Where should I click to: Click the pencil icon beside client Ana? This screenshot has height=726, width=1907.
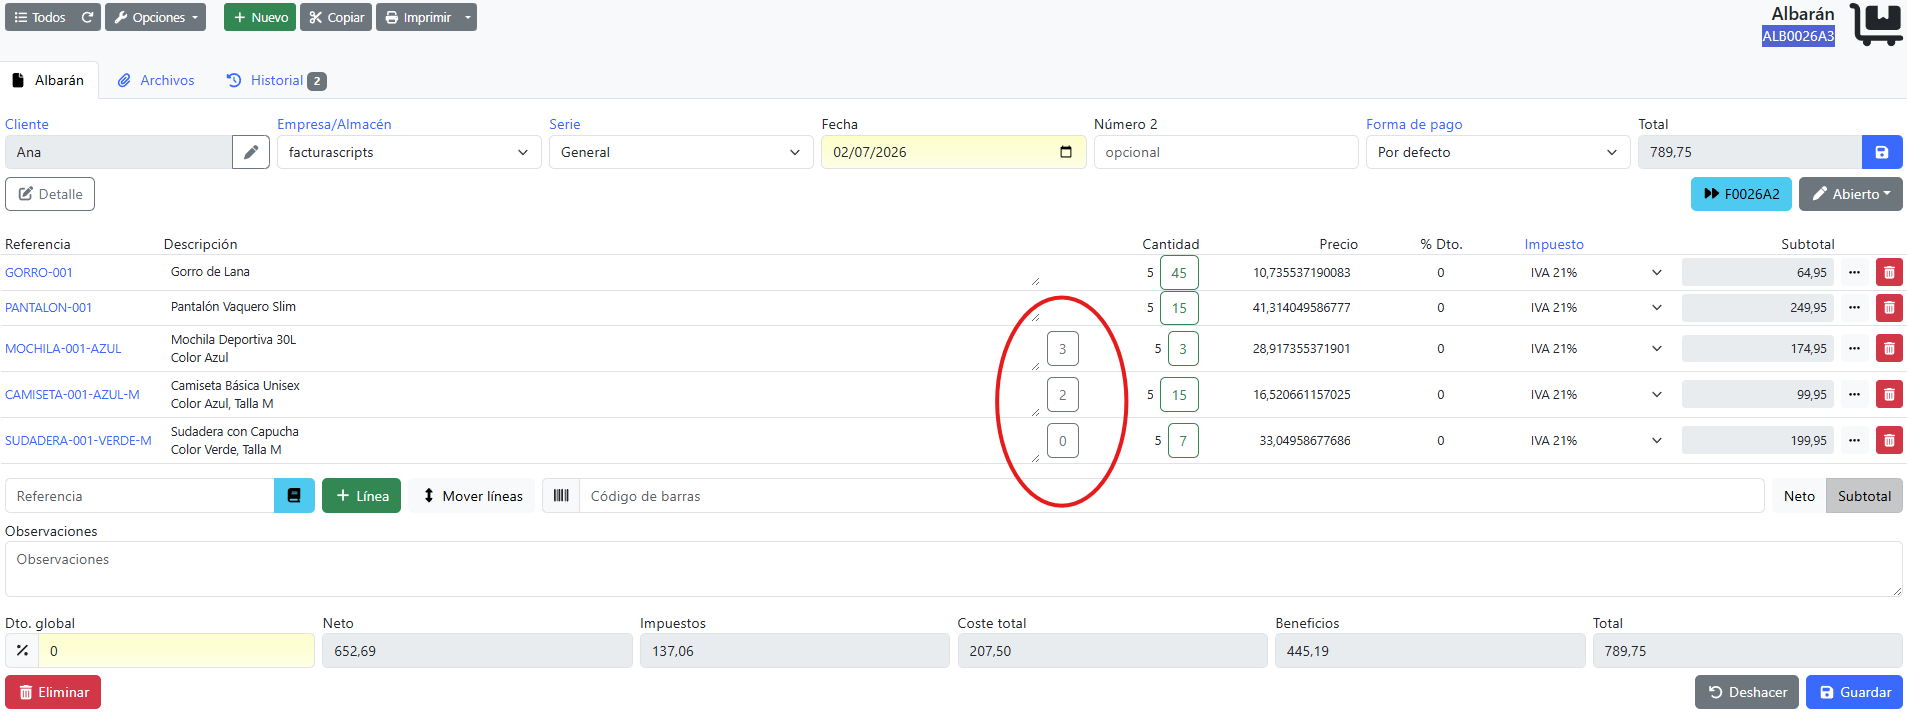[251, 152]
